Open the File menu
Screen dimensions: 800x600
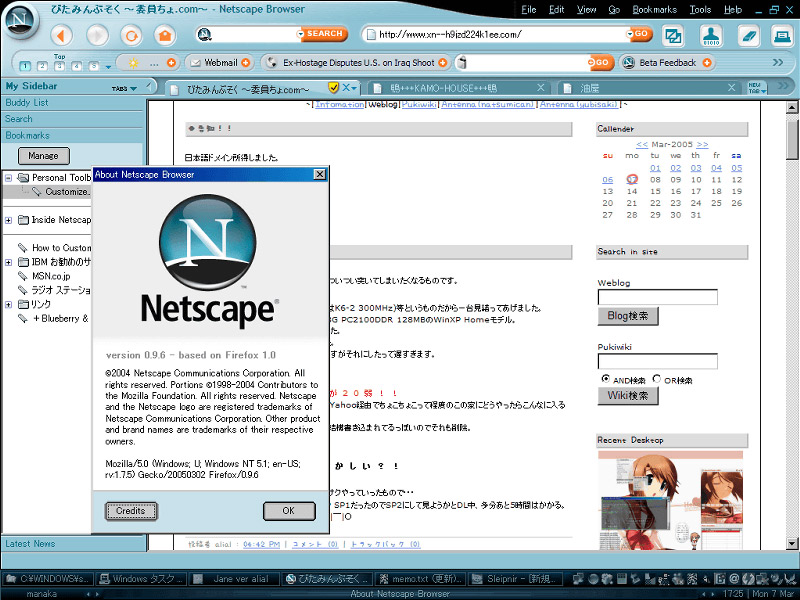[529, 10]
